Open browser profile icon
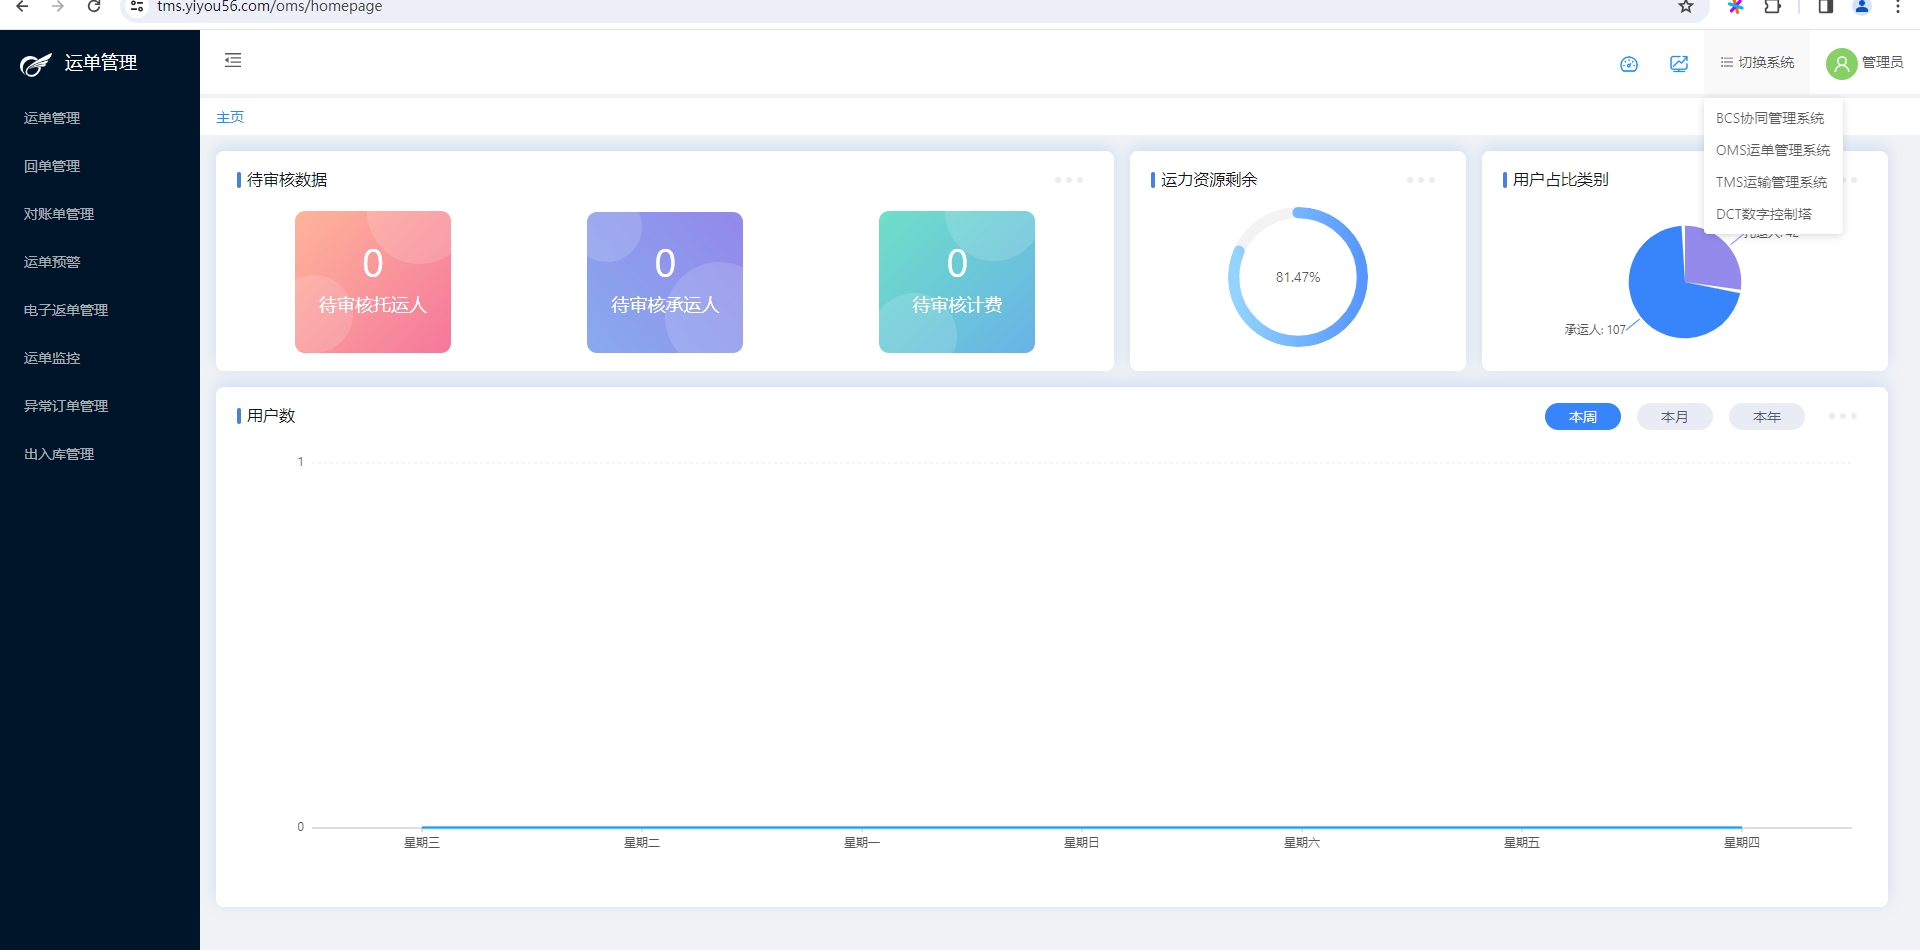This screenshot has width=1920, height=950. tap(1862, 6)
